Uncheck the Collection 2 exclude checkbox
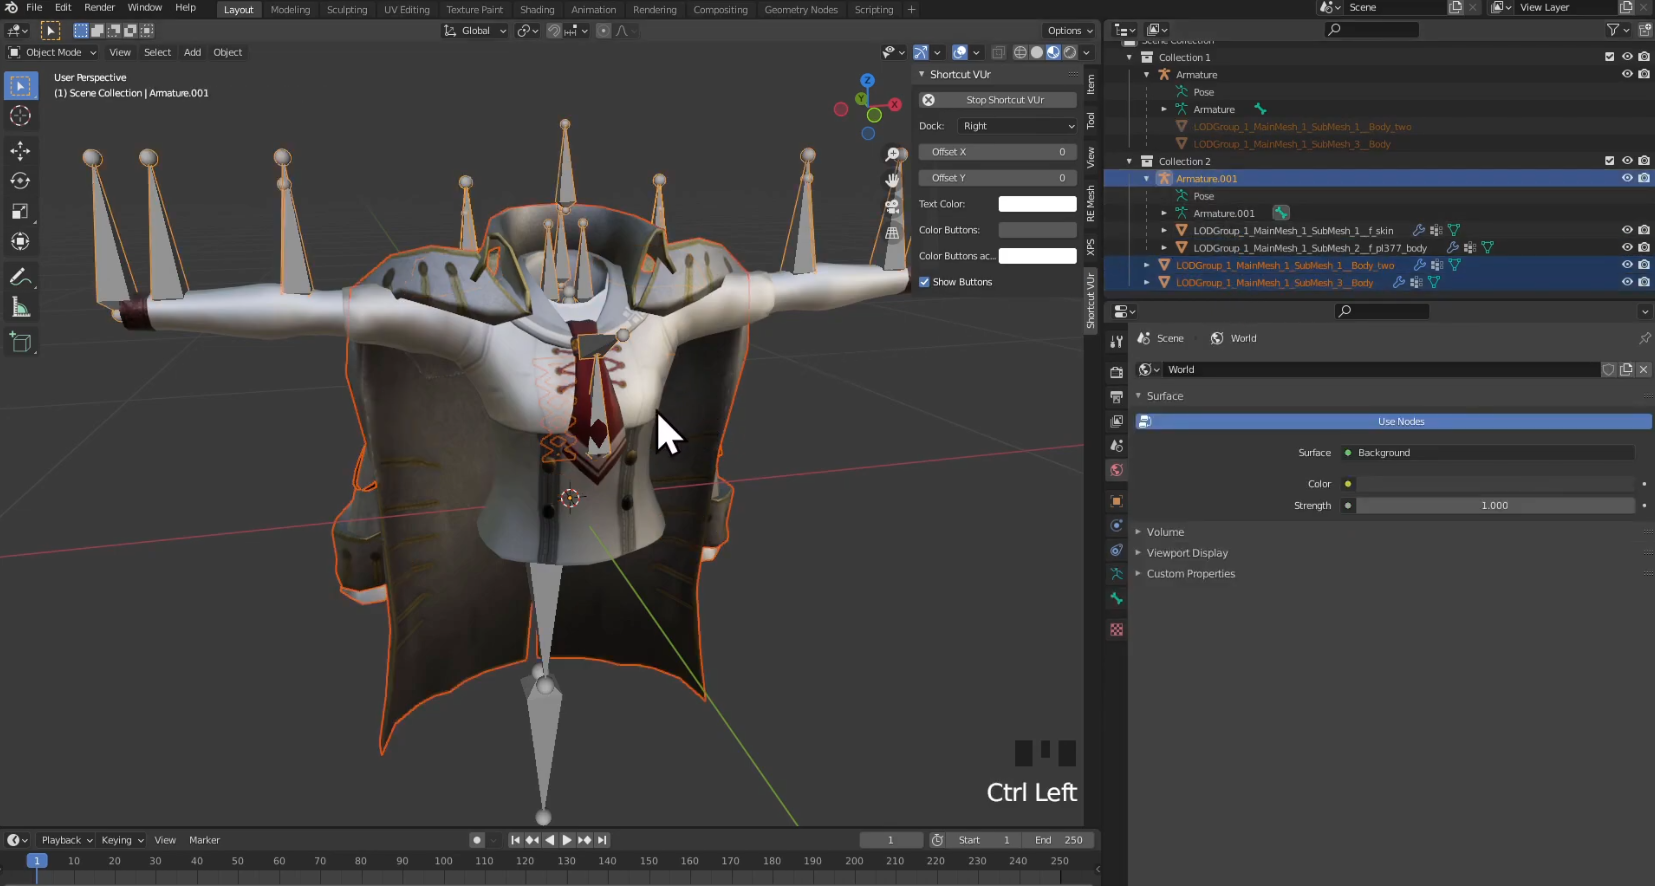 click(1609, 161)
